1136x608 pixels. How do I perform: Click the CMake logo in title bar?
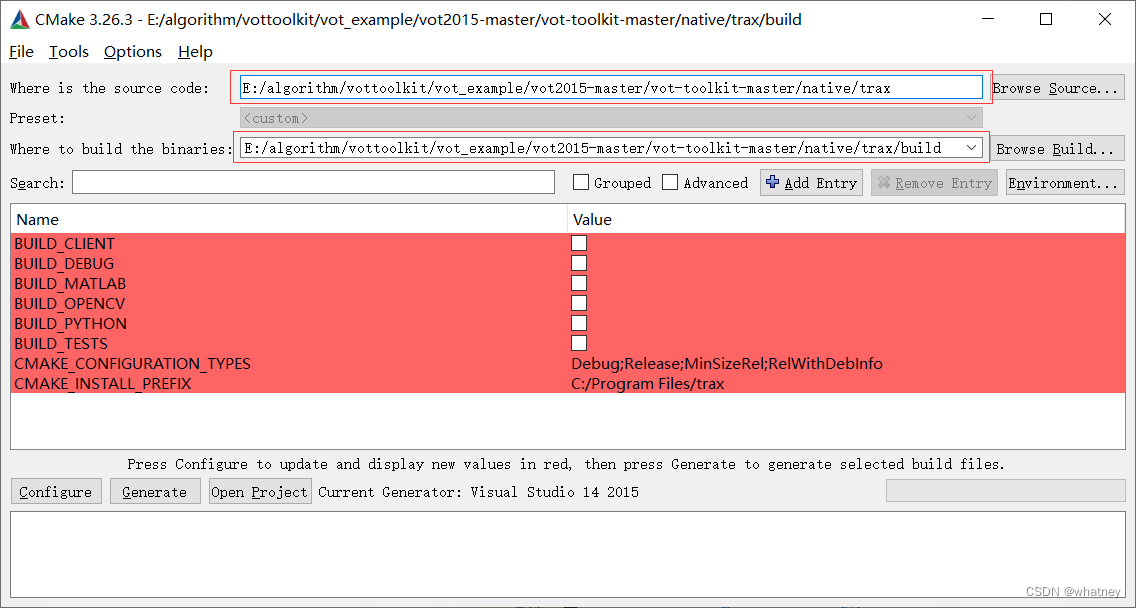pyautogui.click(x=20, y=20)
